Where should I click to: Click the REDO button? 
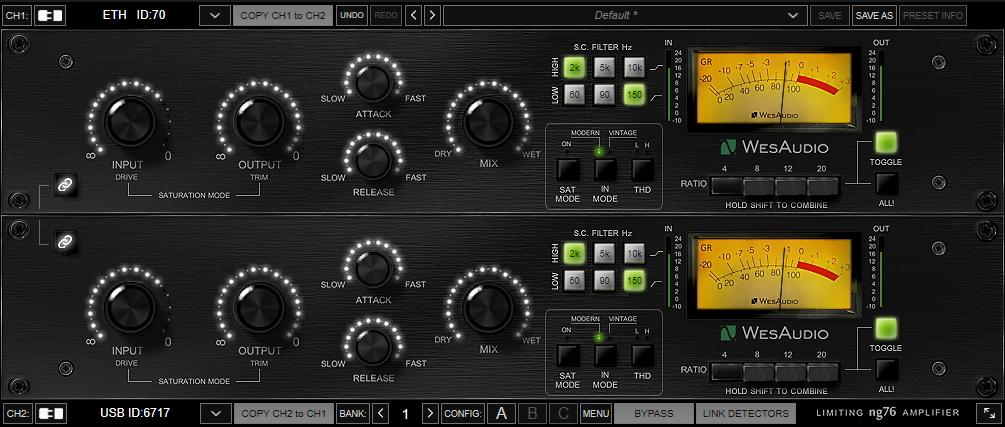coord(385,15)
